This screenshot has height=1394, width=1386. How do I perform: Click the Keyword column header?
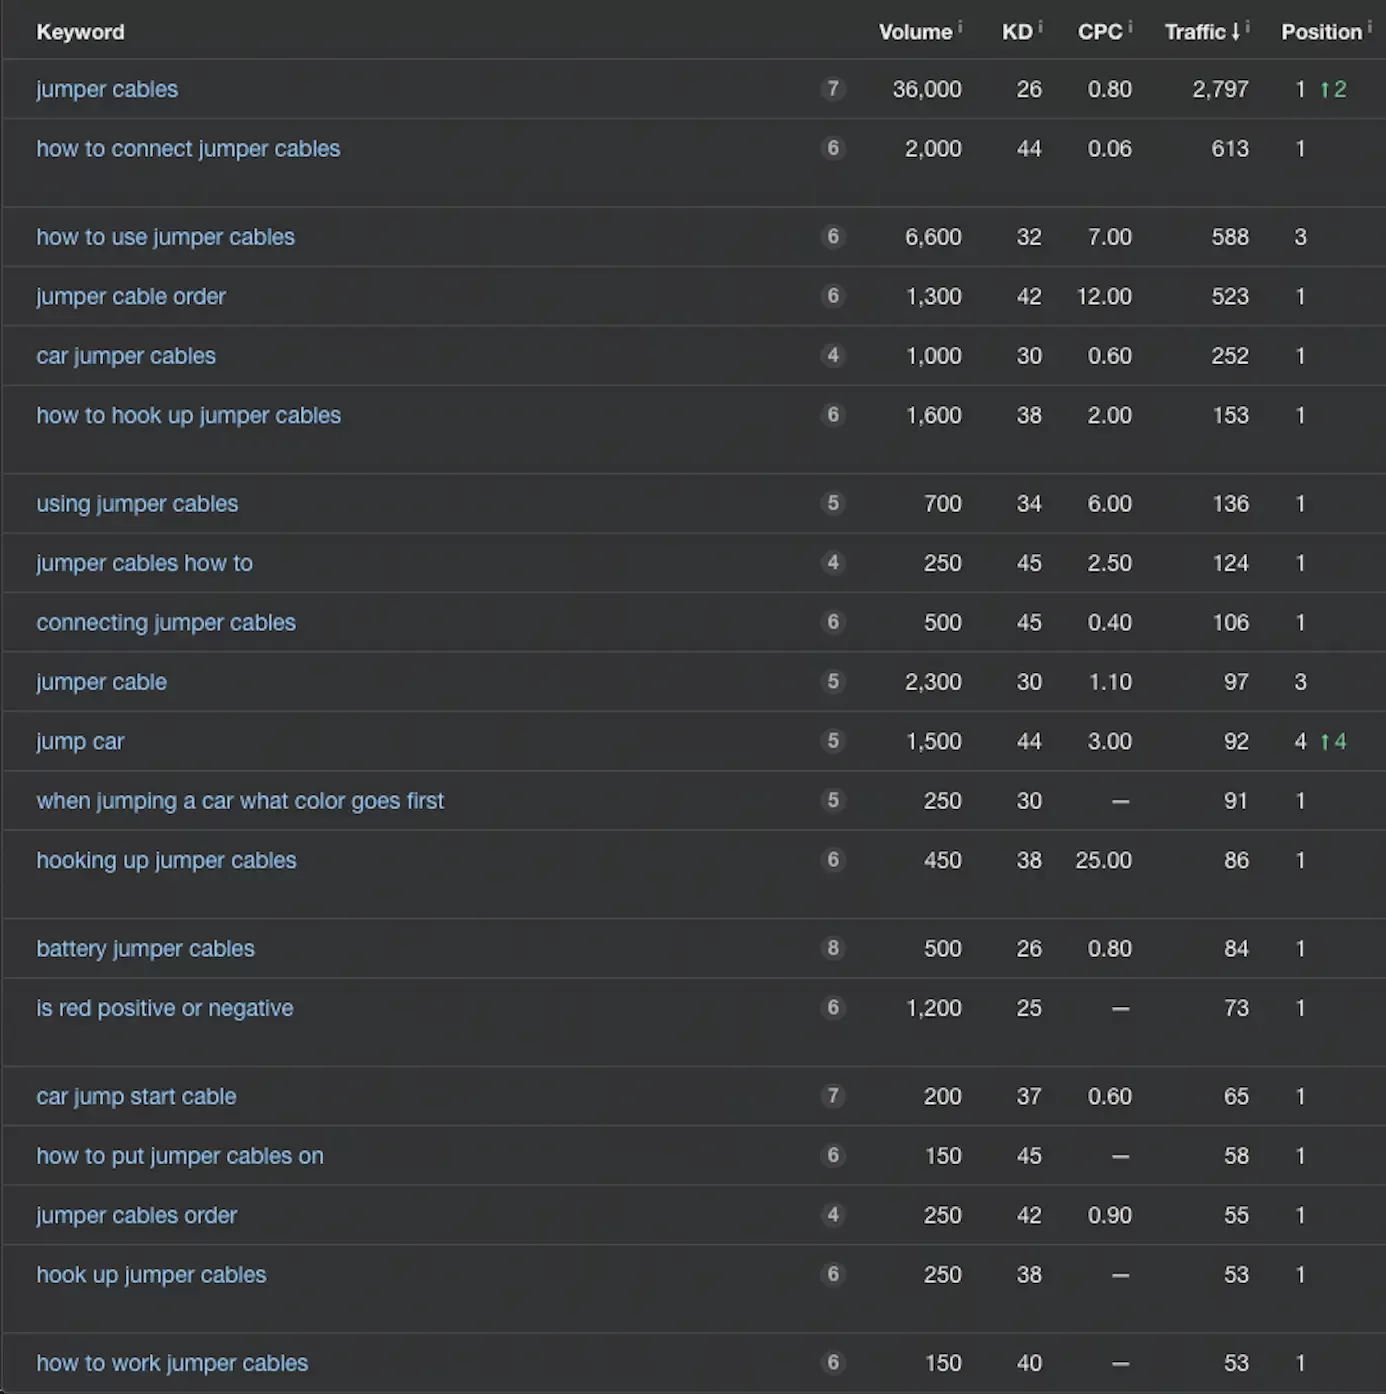(81, 32)
